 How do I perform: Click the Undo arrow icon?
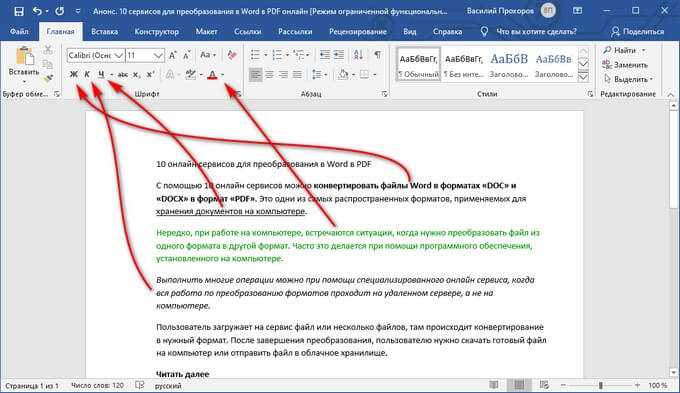[x=37, y=11]
